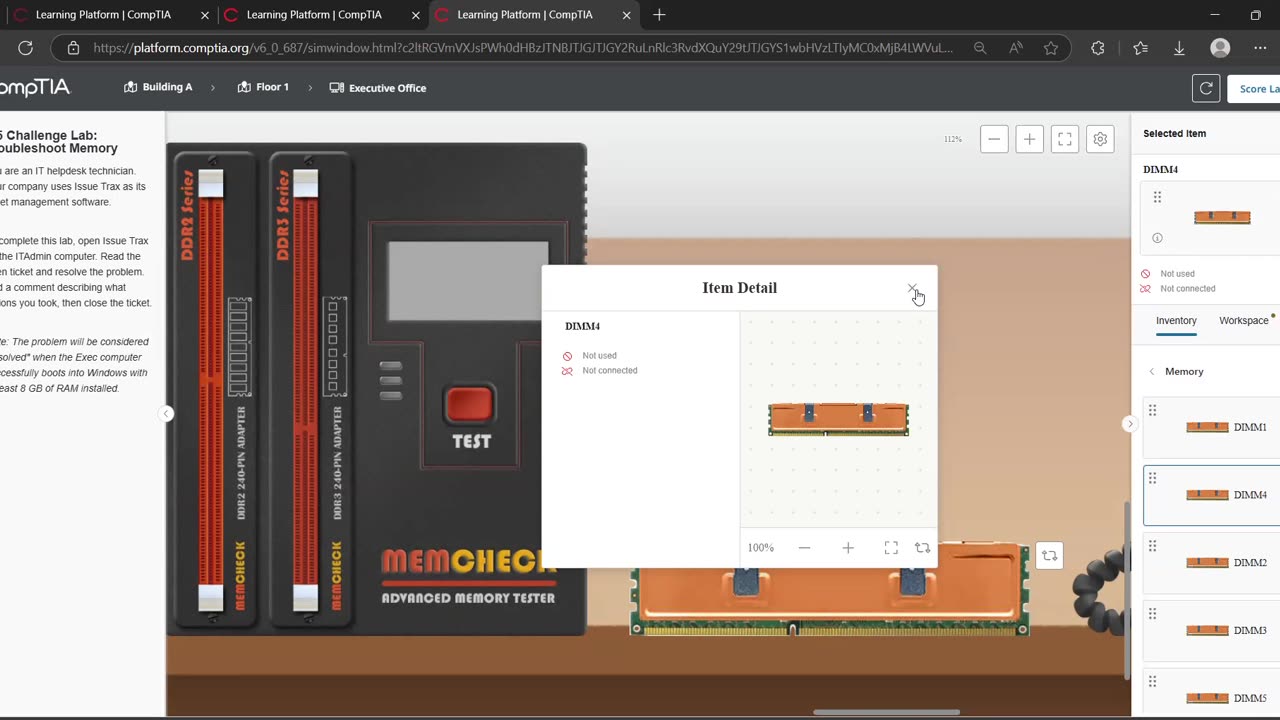Open the browser zoom indicator
This screenshot has height=720, width=1280.
(980, 48)
